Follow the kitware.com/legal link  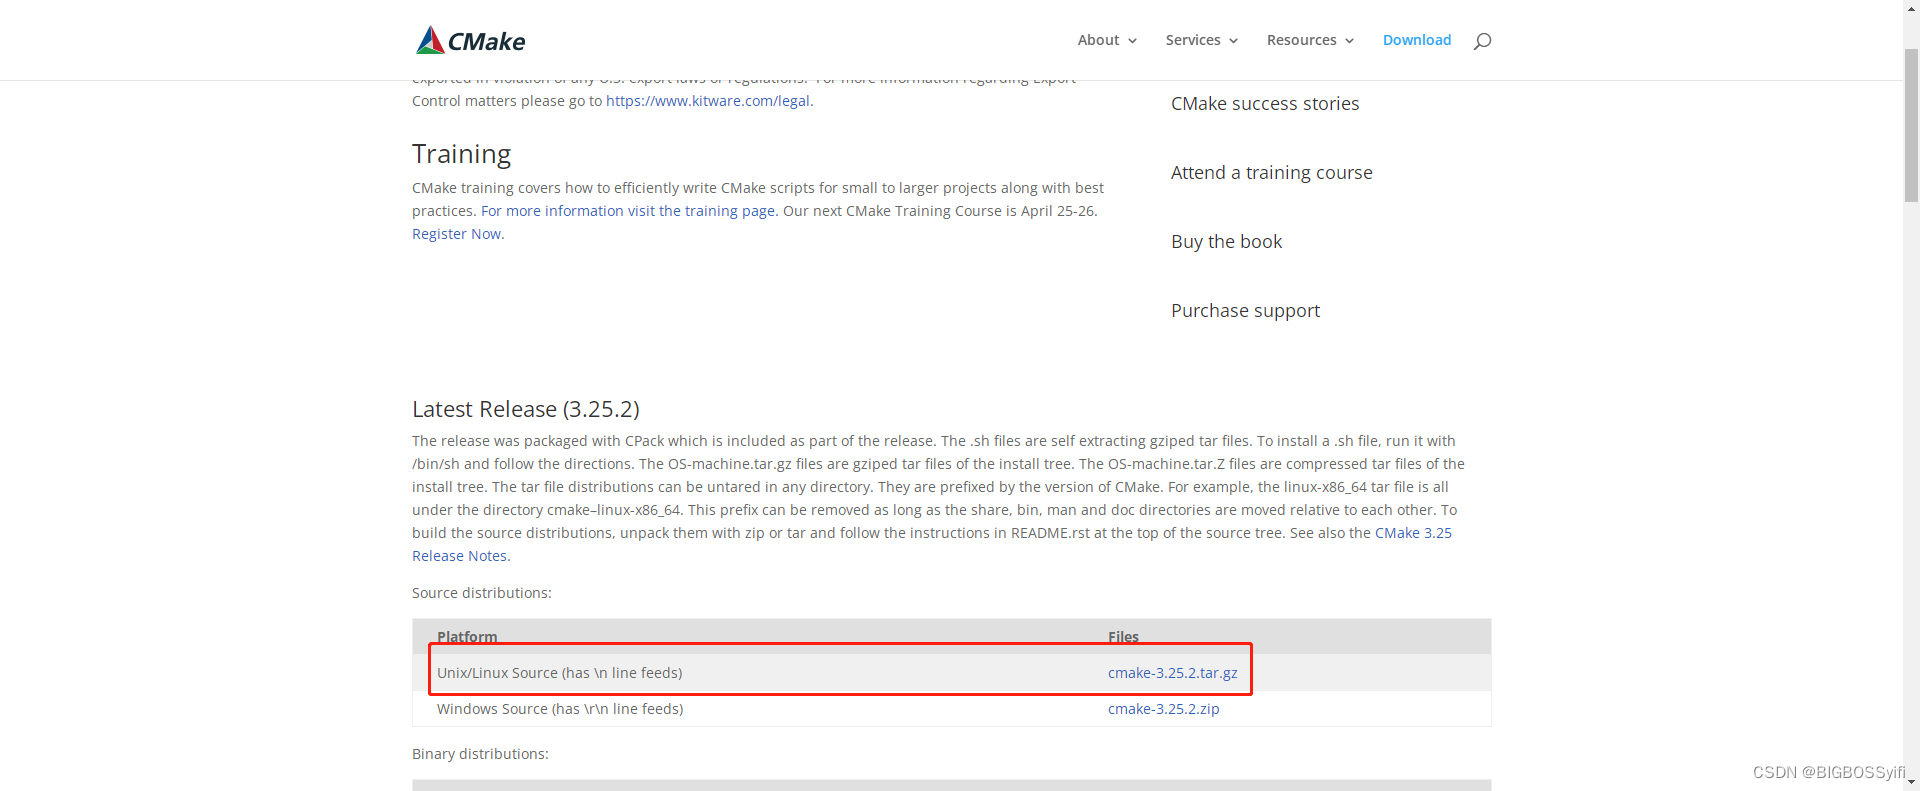(x=708, y=101)
